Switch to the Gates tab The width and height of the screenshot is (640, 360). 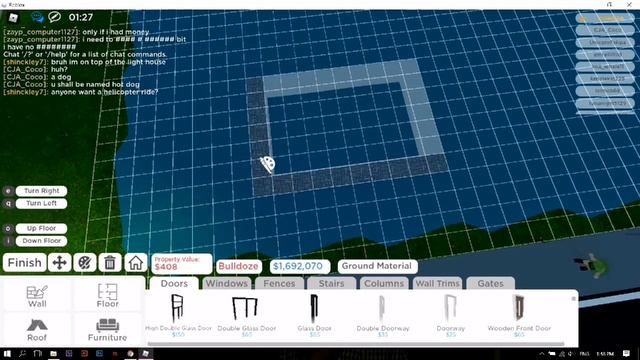[x=491, y=283]
